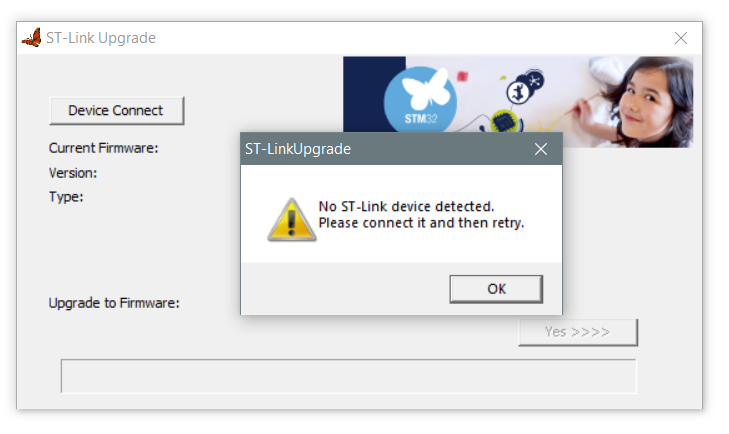The width and height of the screenshot is (729, 434).
Task: Click the girl's photo in banner
Action: (x=646, y=102)
